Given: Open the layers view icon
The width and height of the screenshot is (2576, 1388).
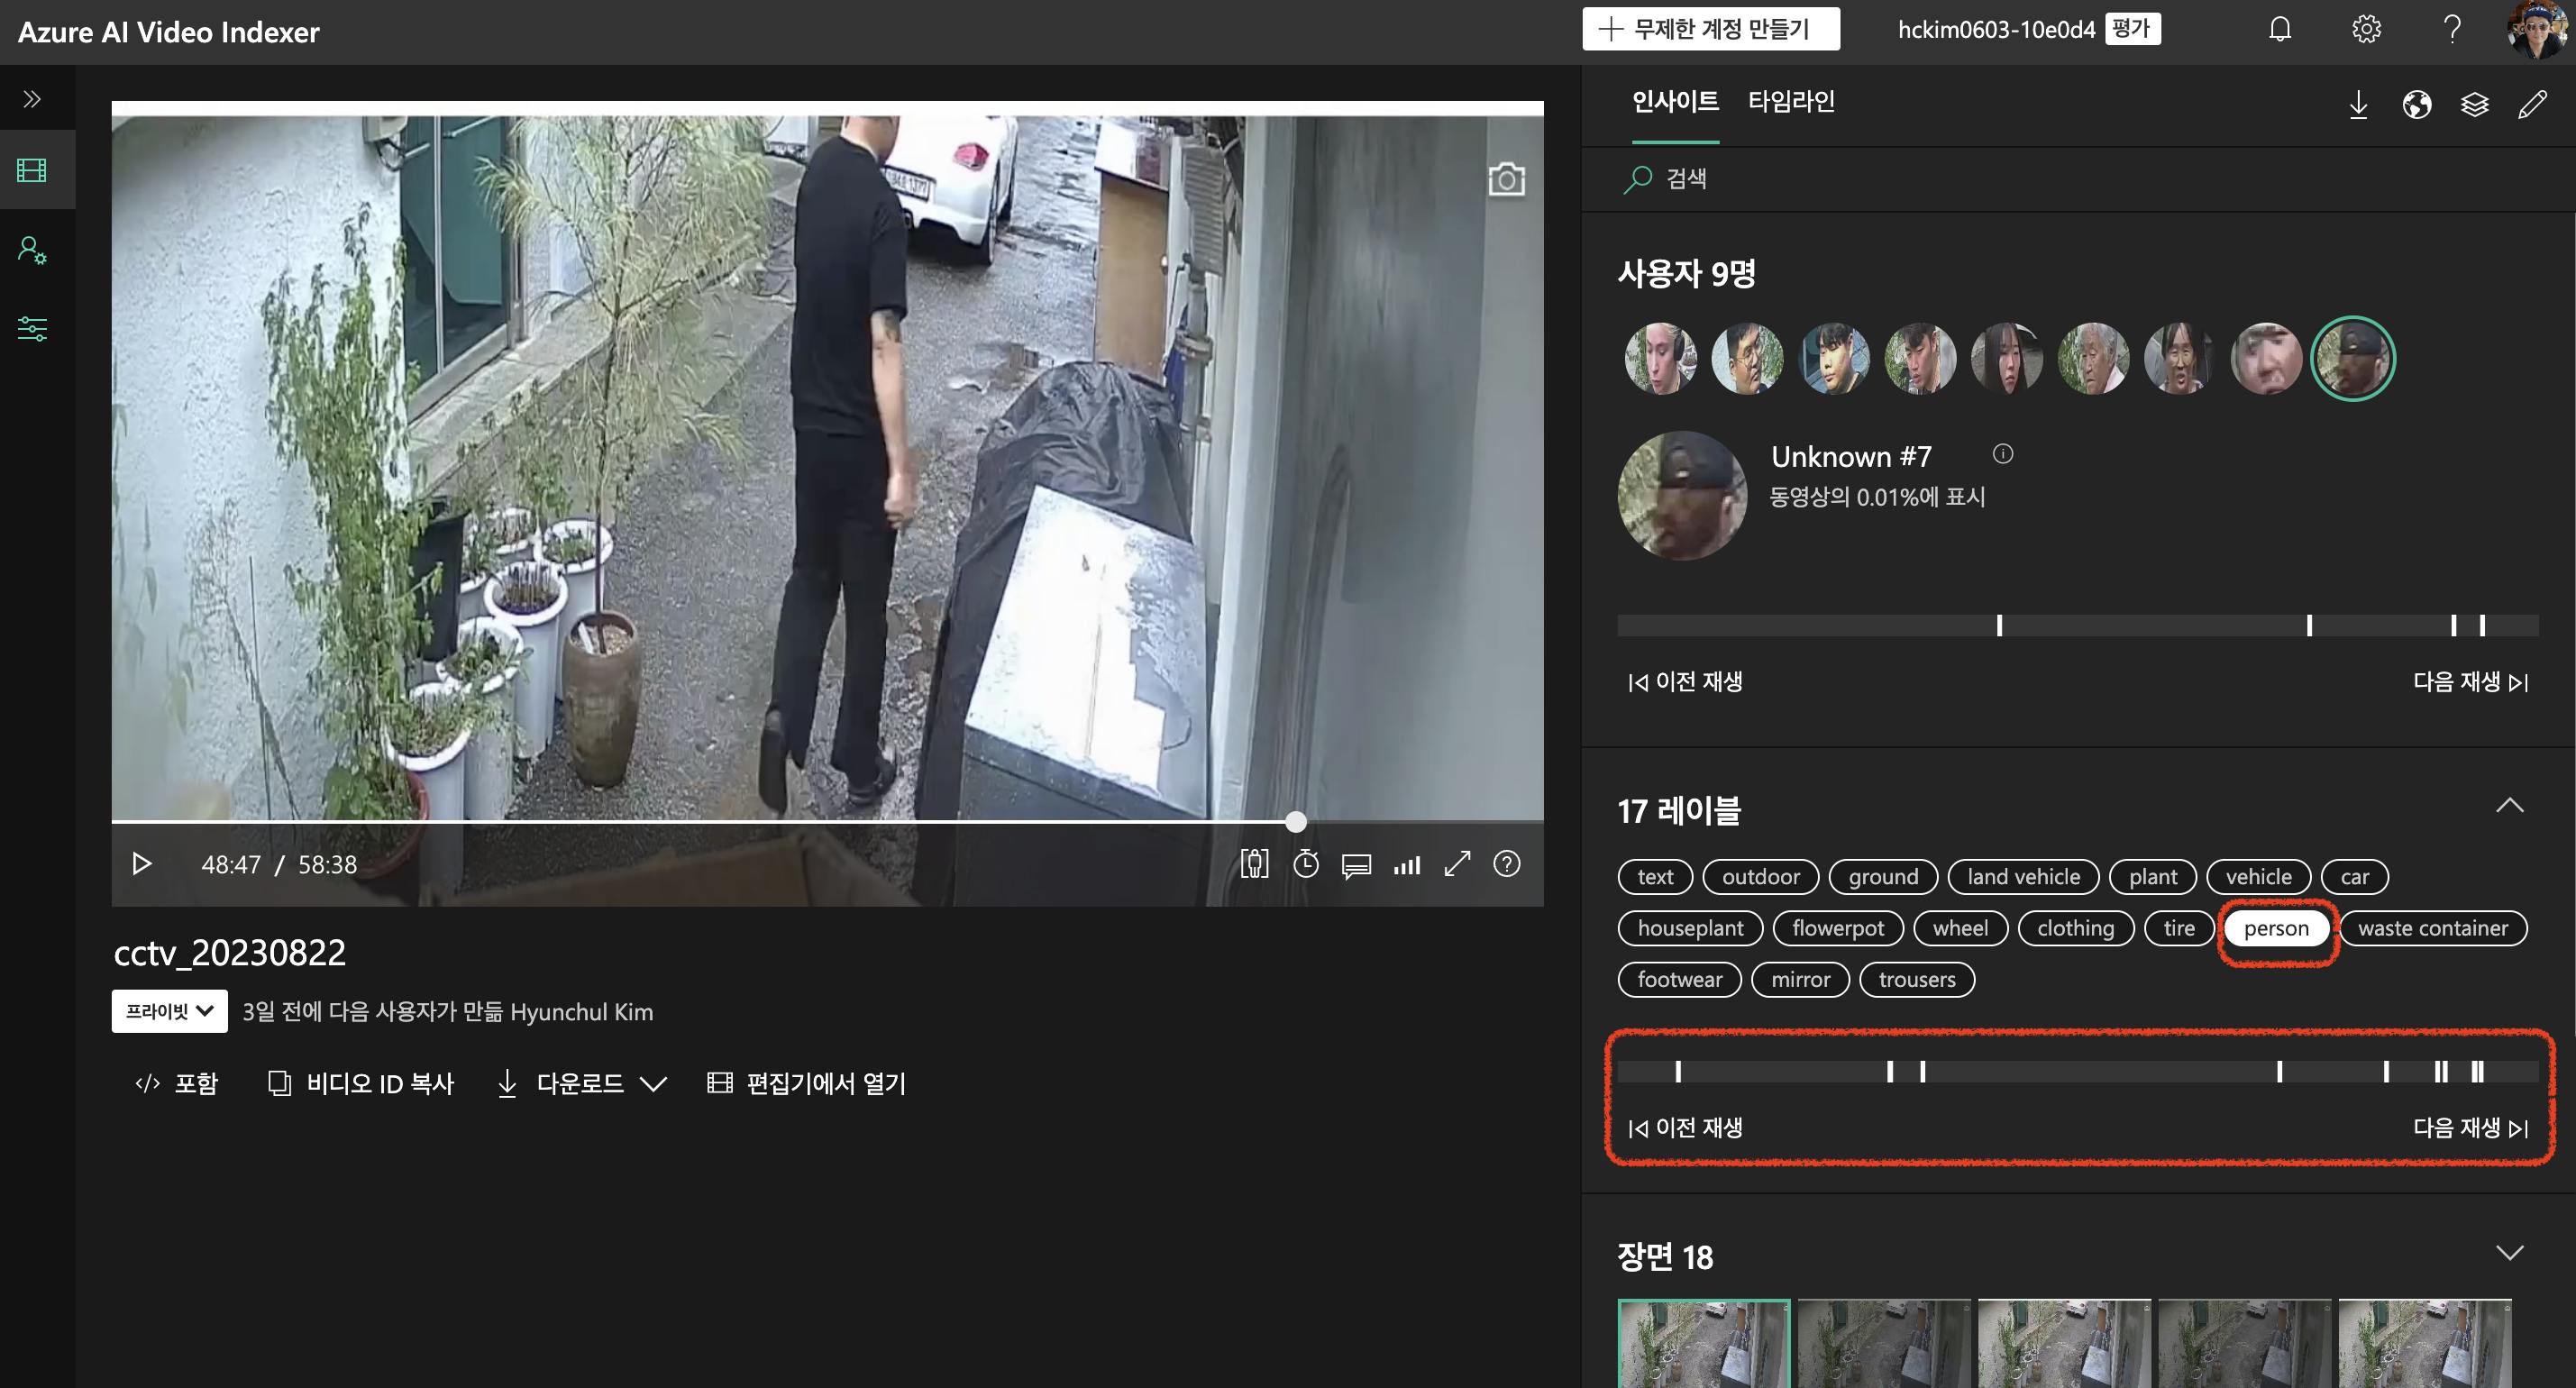Looking at the screenshot, I should click(x=2474, y=104).
